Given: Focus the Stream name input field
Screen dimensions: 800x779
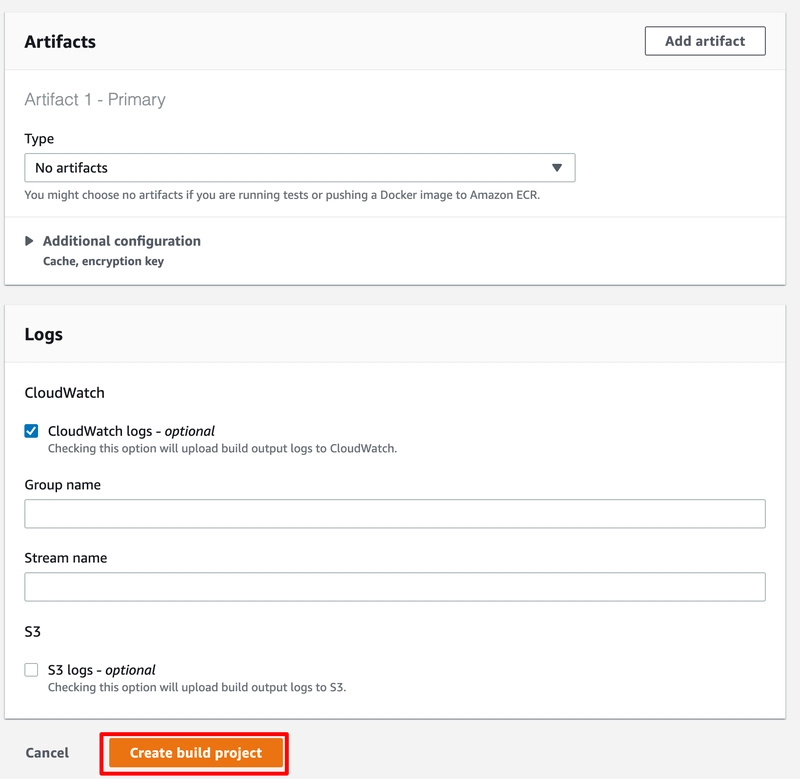Looking at the screenshot, I should pos(394,587).
